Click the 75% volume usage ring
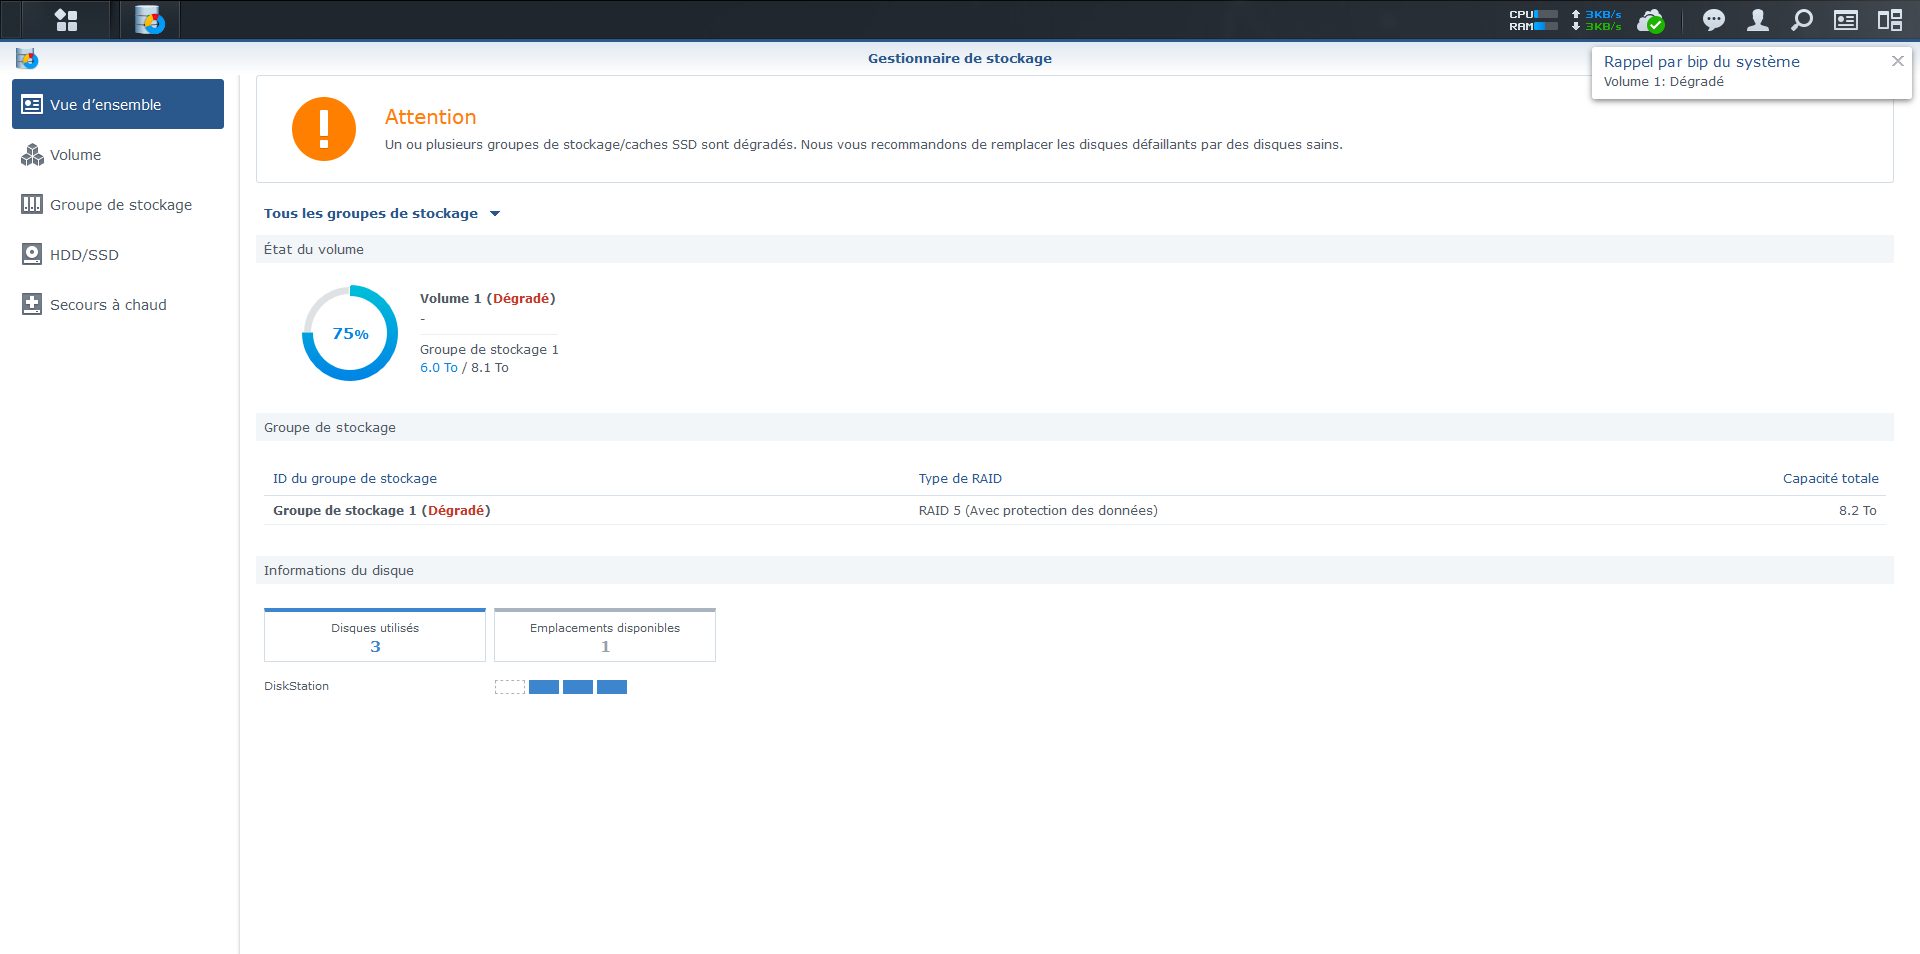 click(350, 333)
